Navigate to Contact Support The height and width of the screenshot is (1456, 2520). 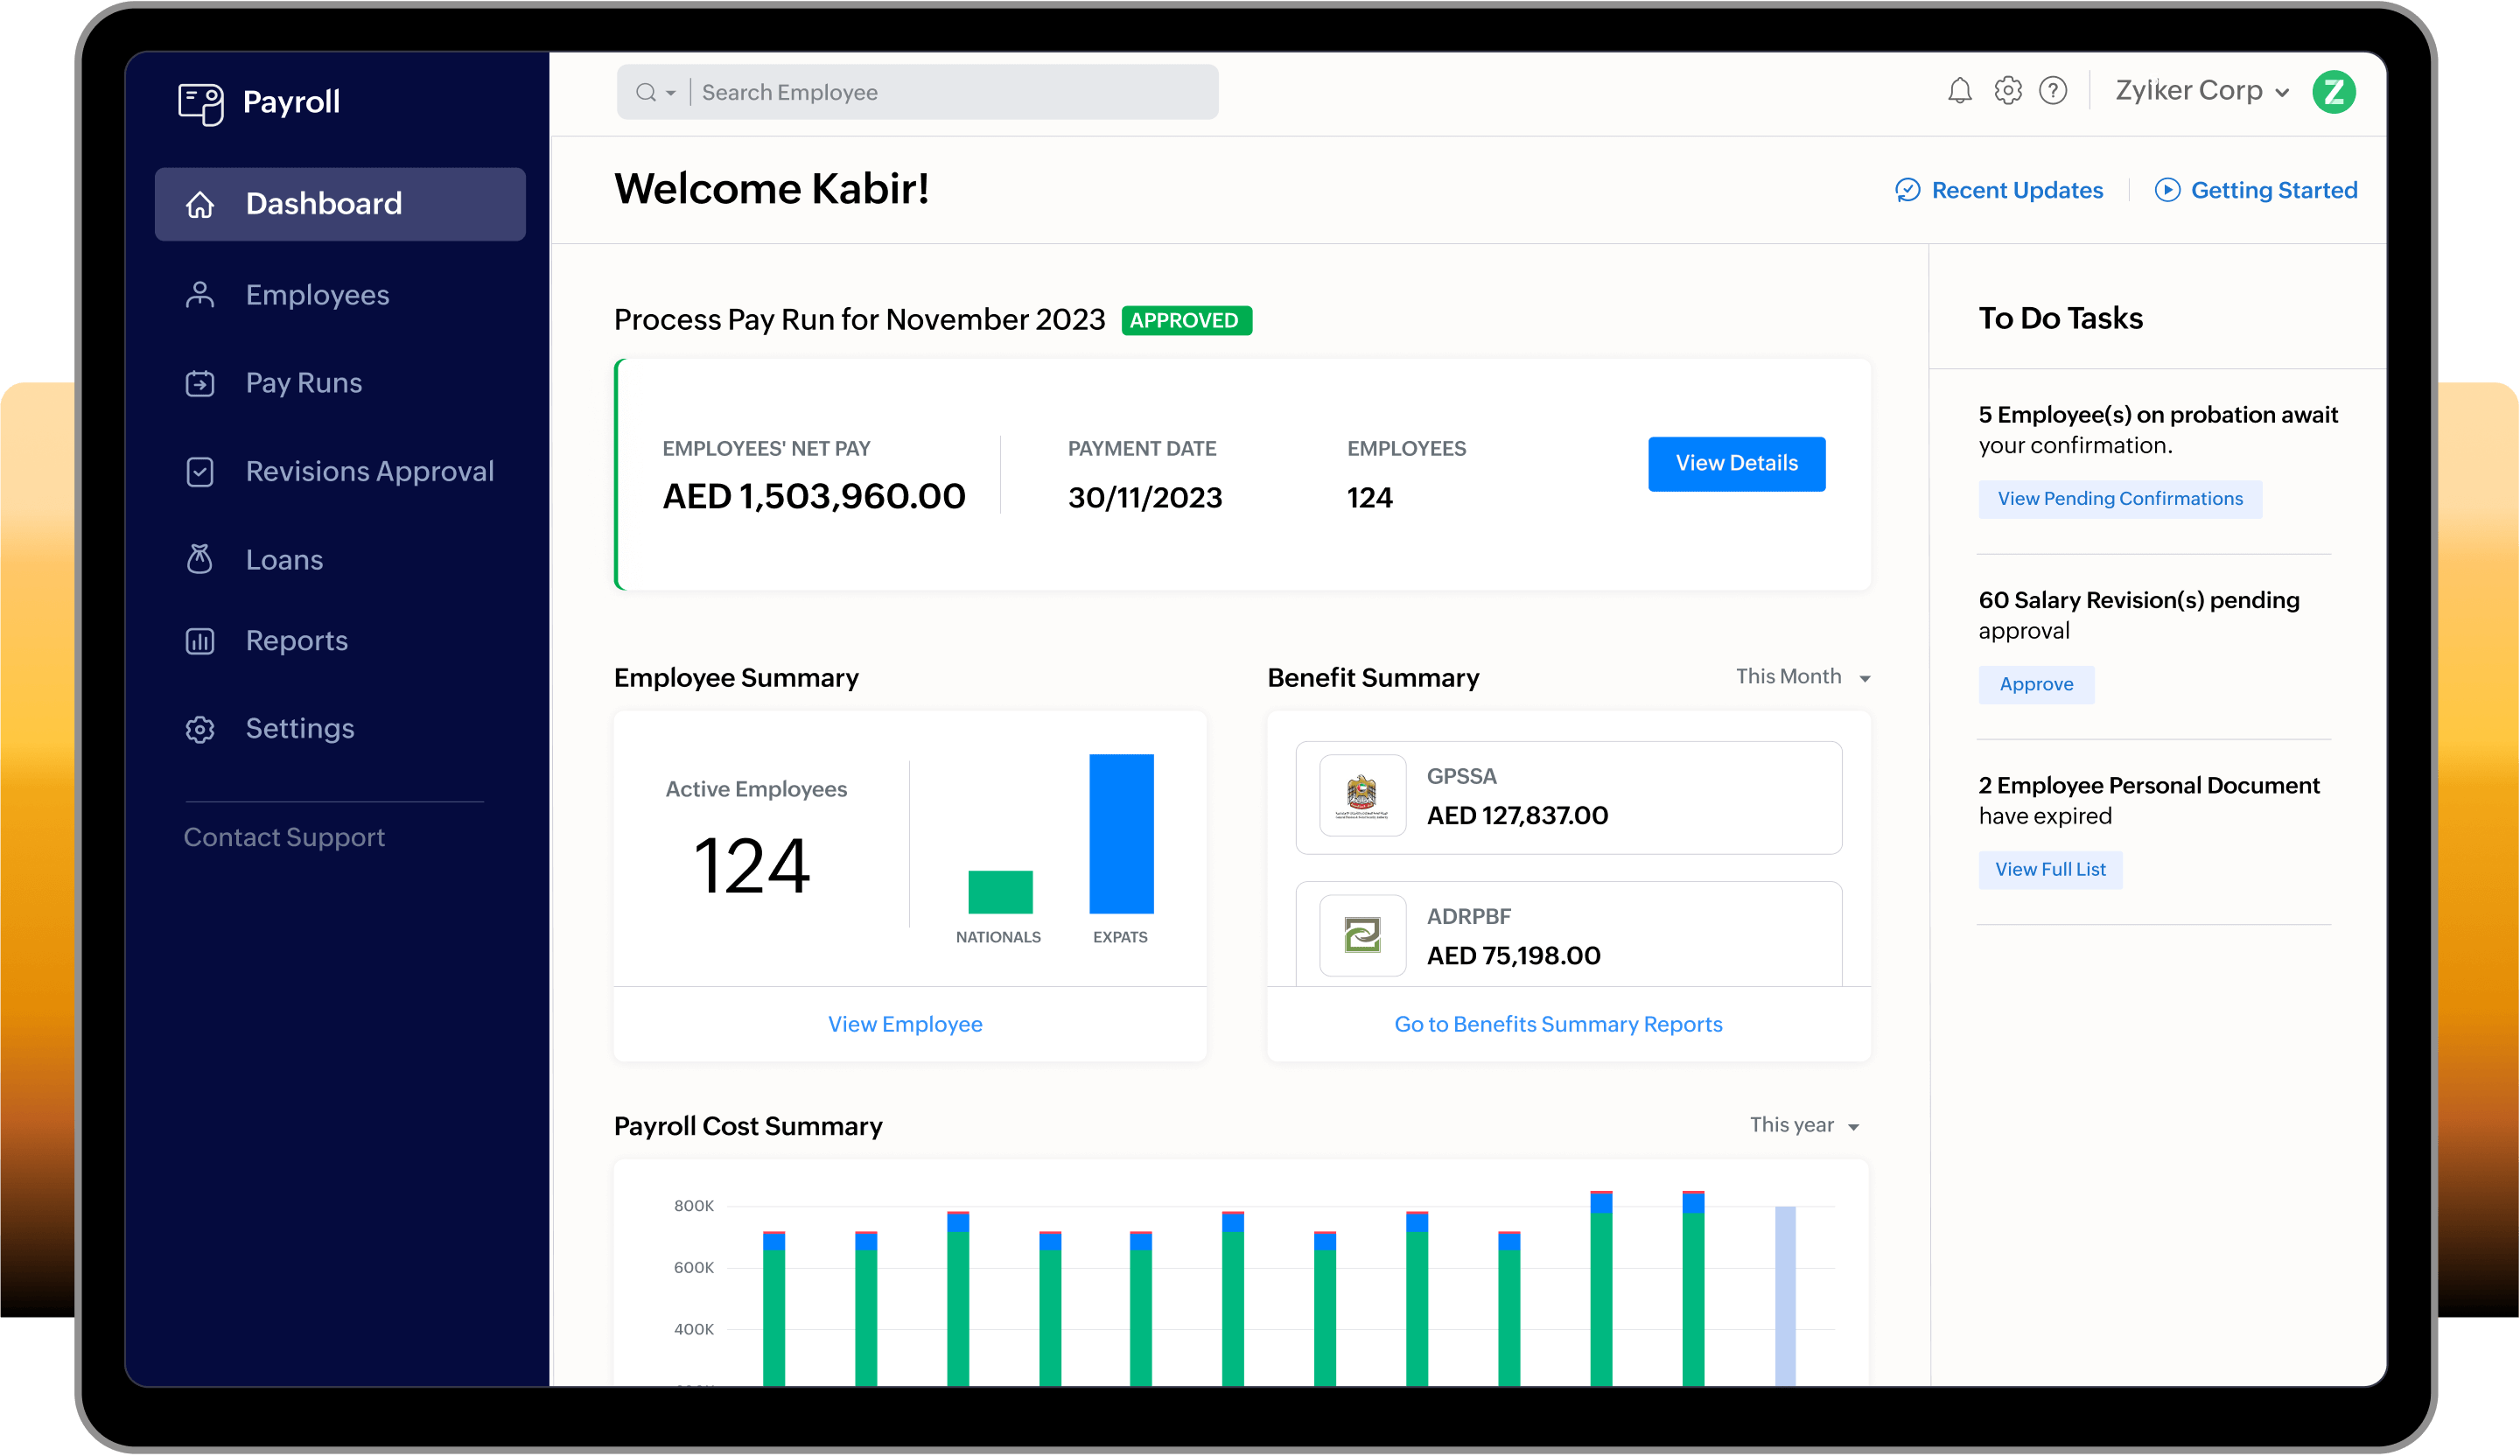click(x=284, y=837)
